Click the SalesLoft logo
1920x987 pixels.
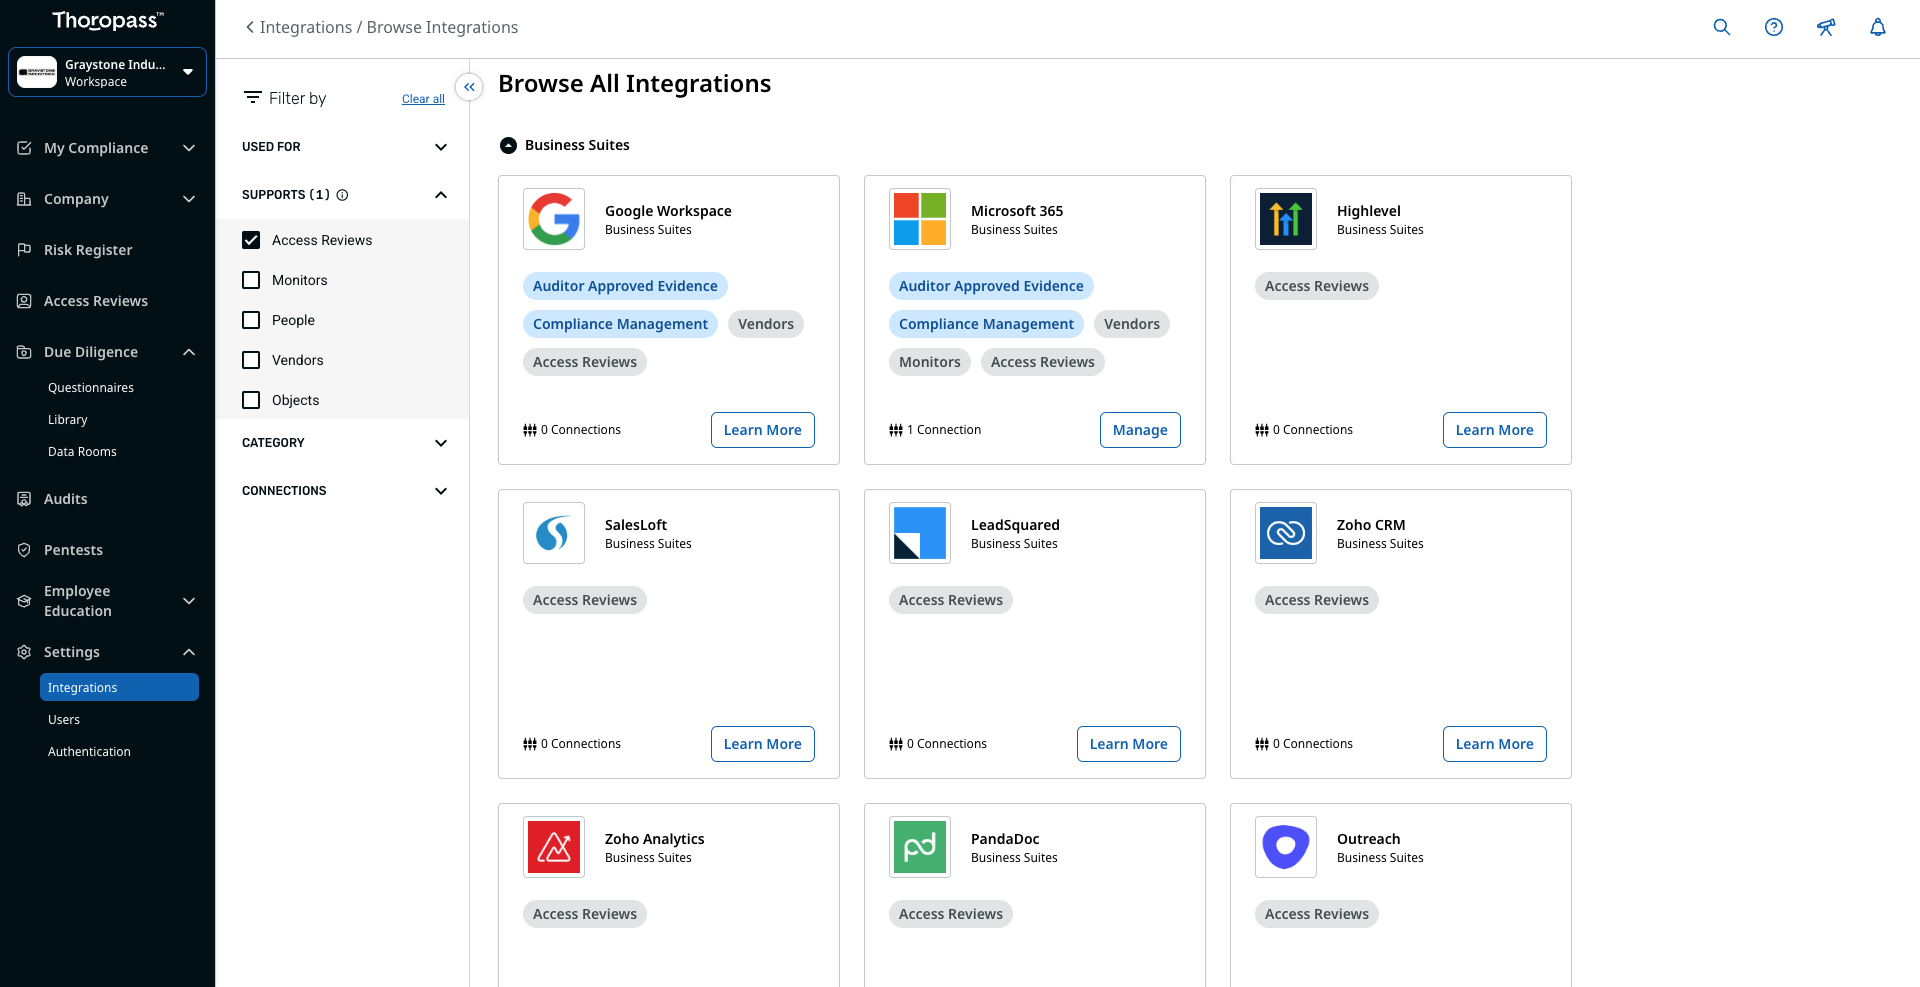pyautogui.click(x=554, y=533)
